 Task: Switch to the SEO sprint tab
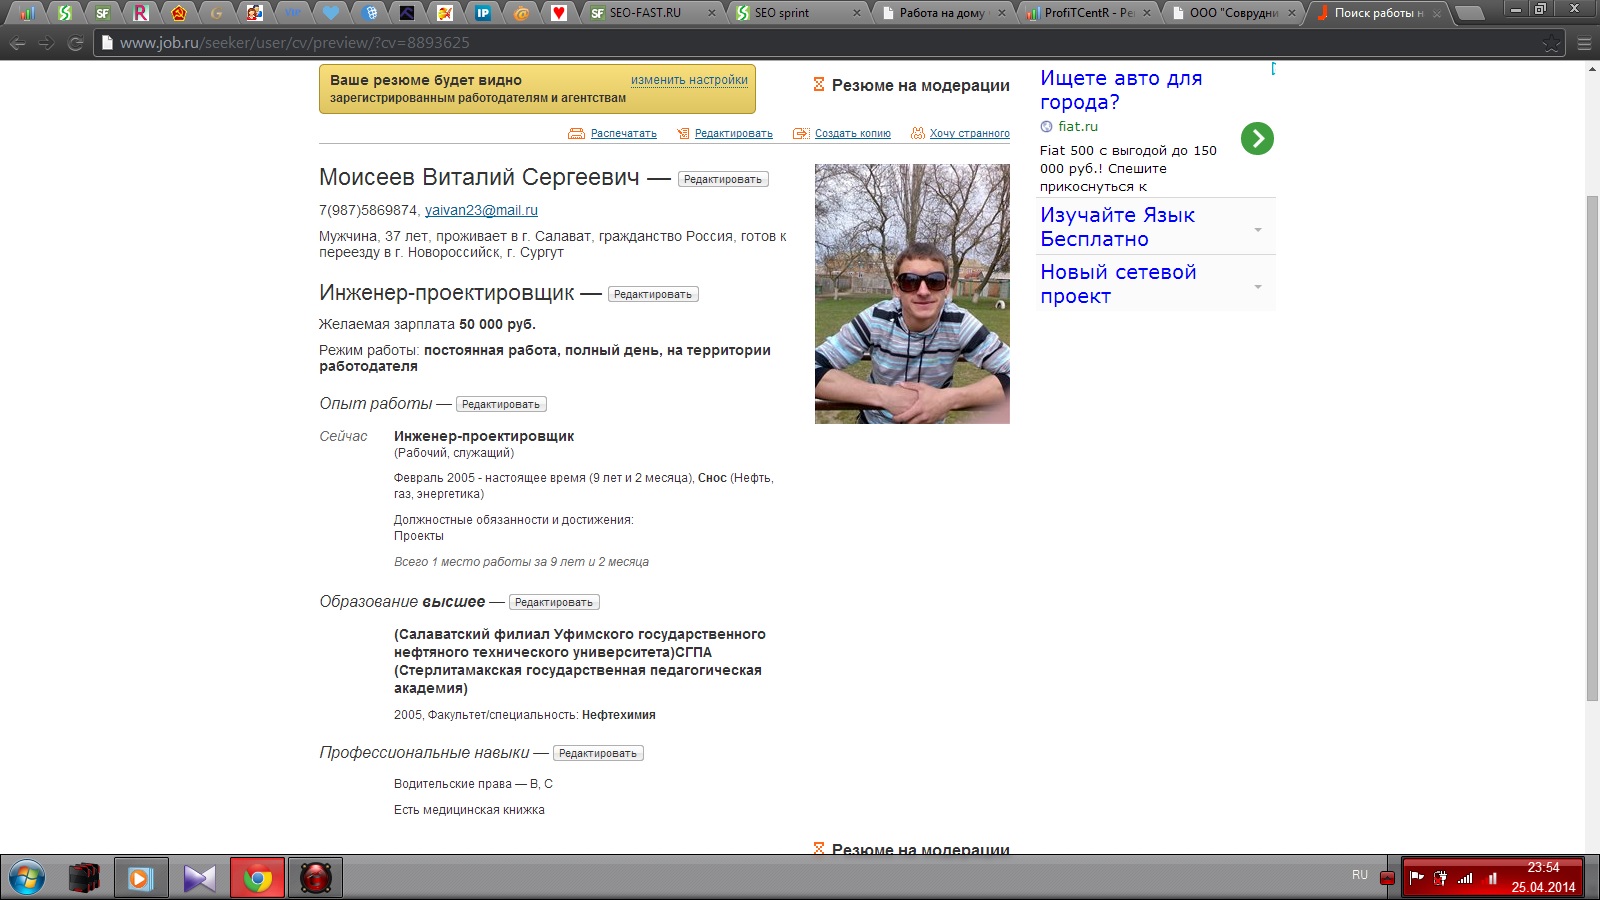pos(795,13)
